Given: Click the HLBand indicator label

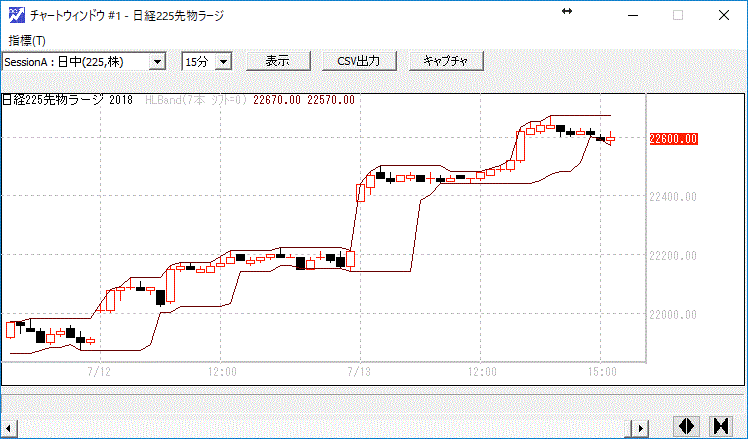Looking at the screenshot, I should point(196,100).
